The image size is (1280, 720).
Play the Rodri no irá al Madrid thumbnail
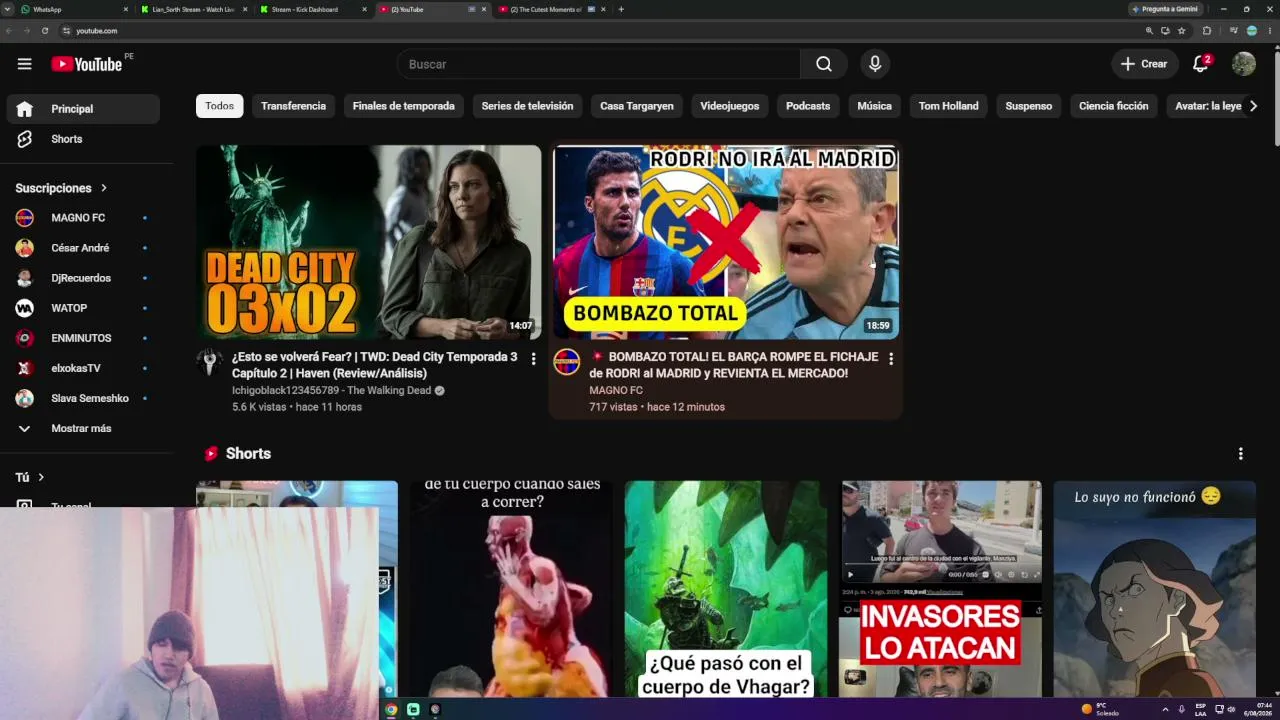tap(726, 242)
